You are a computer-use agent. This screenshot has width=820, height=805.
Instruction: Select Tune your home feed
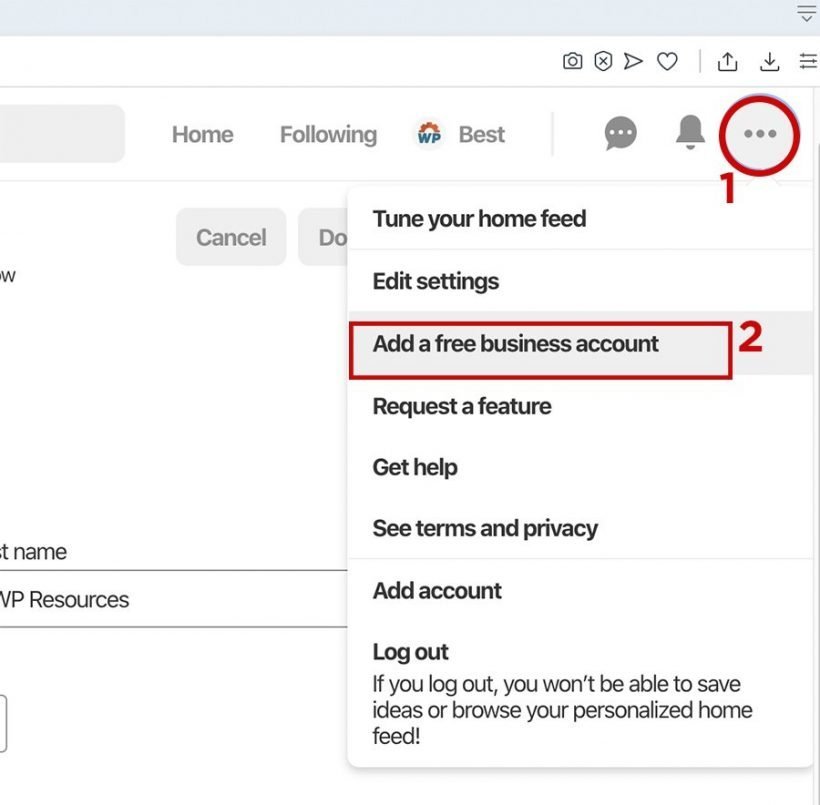click(579, 219)
